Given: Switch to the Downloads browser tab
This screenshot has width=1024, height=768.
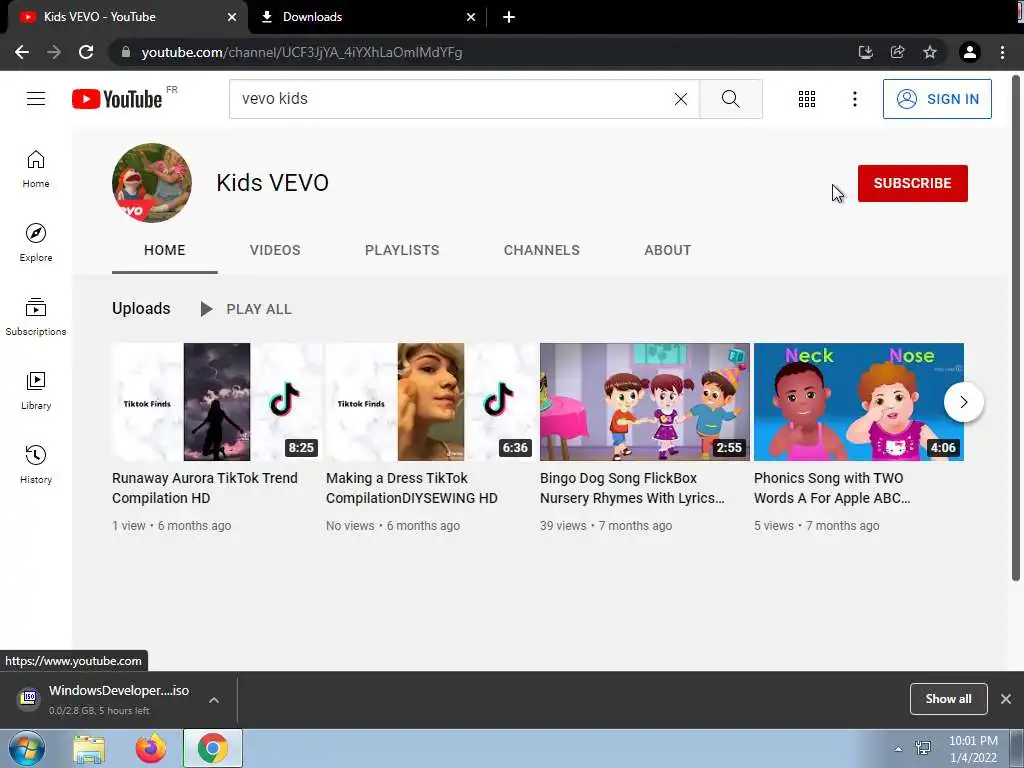Looking at the screenshot, I should (366, 17).
